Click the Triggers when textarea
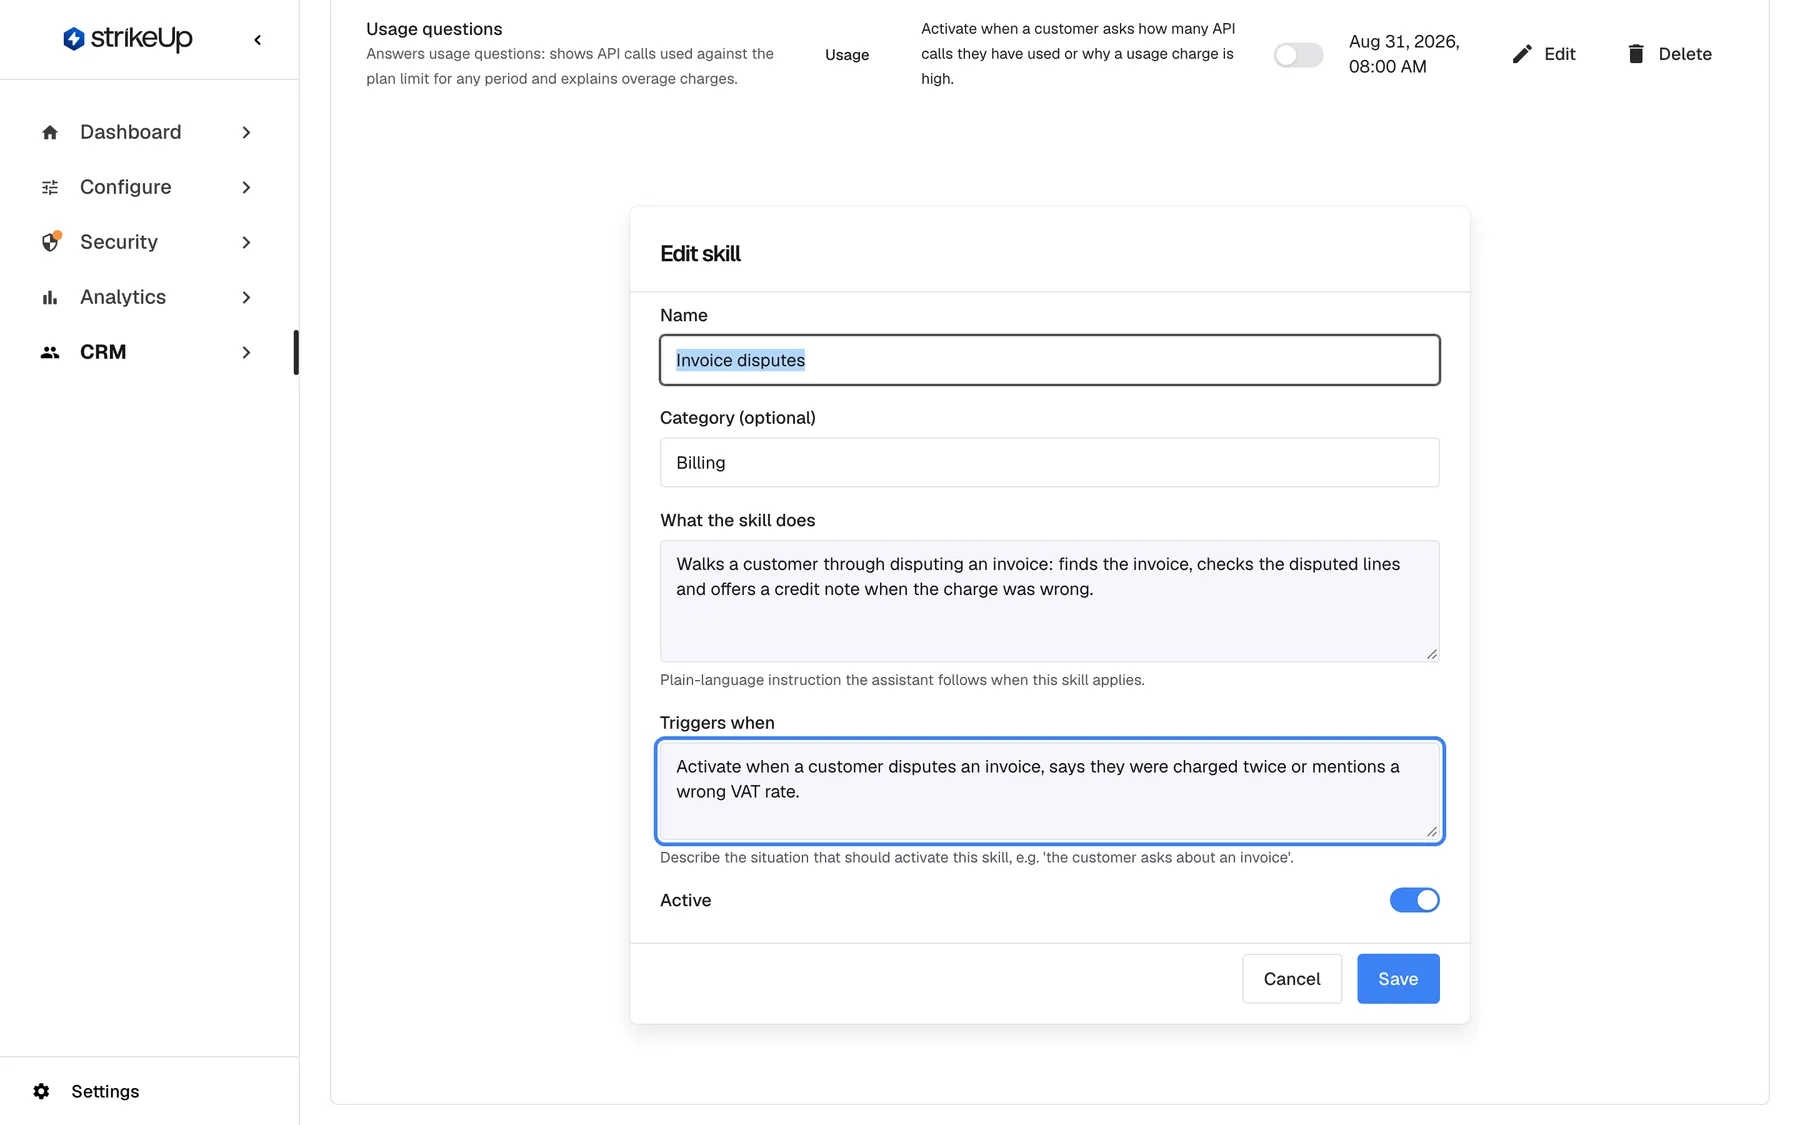1800x1125 pixels. (1050, 791)
